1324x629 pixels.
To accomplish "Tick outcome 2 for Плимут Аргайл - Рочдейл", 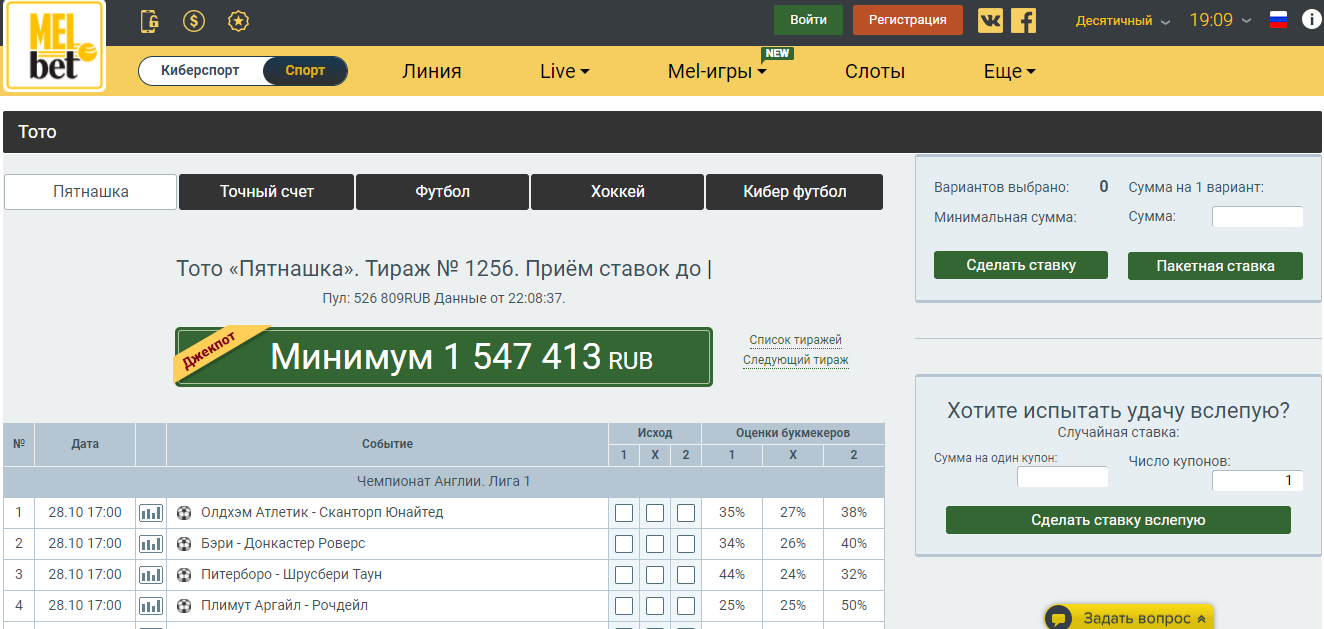I will tap(686, 606).
